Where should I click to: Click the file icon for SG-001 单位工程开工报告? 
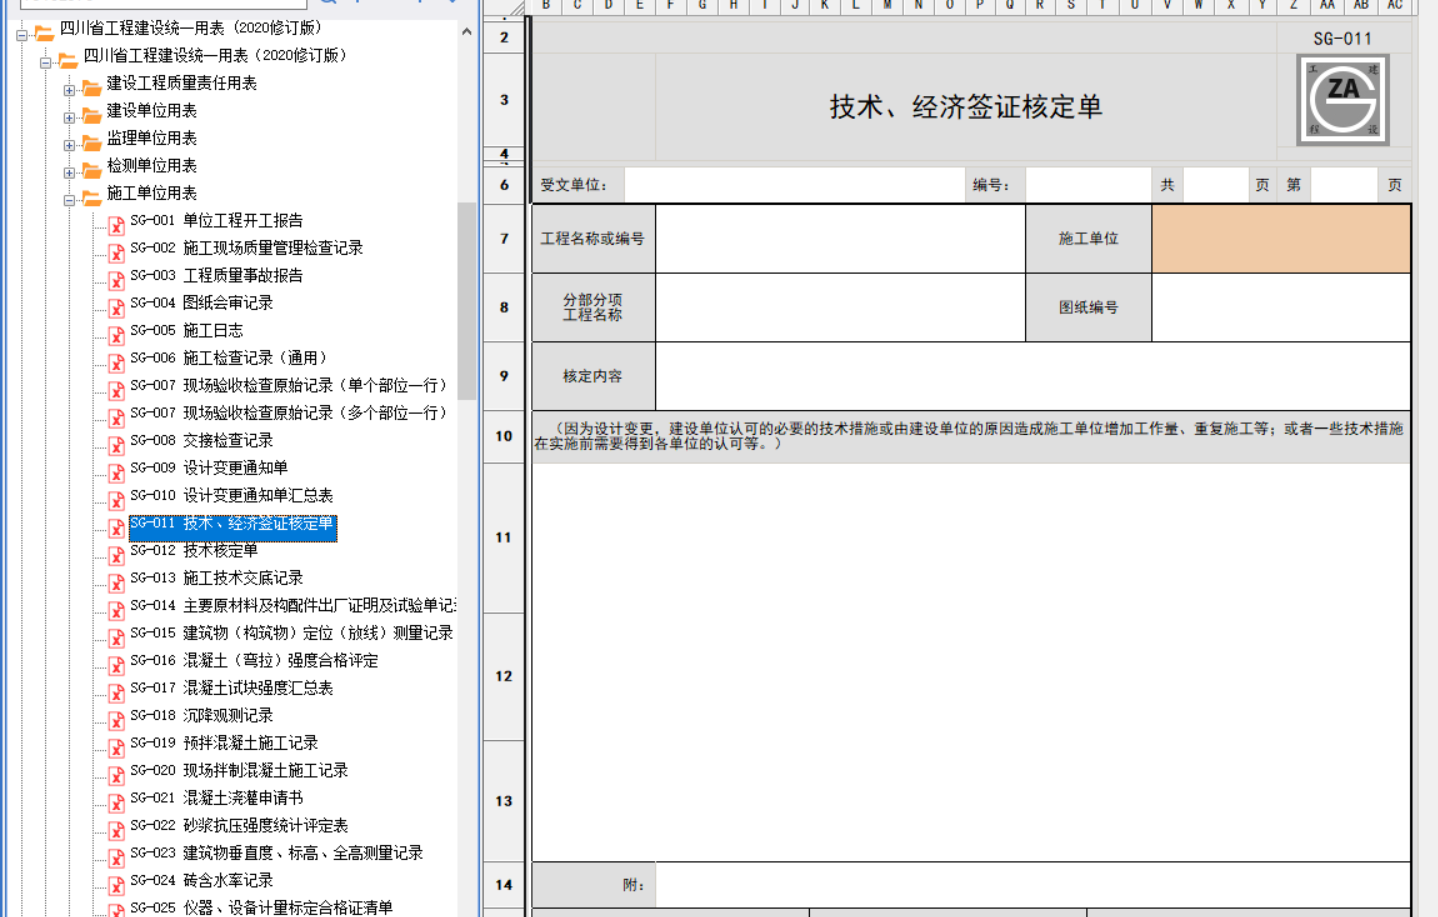point(116,225)
